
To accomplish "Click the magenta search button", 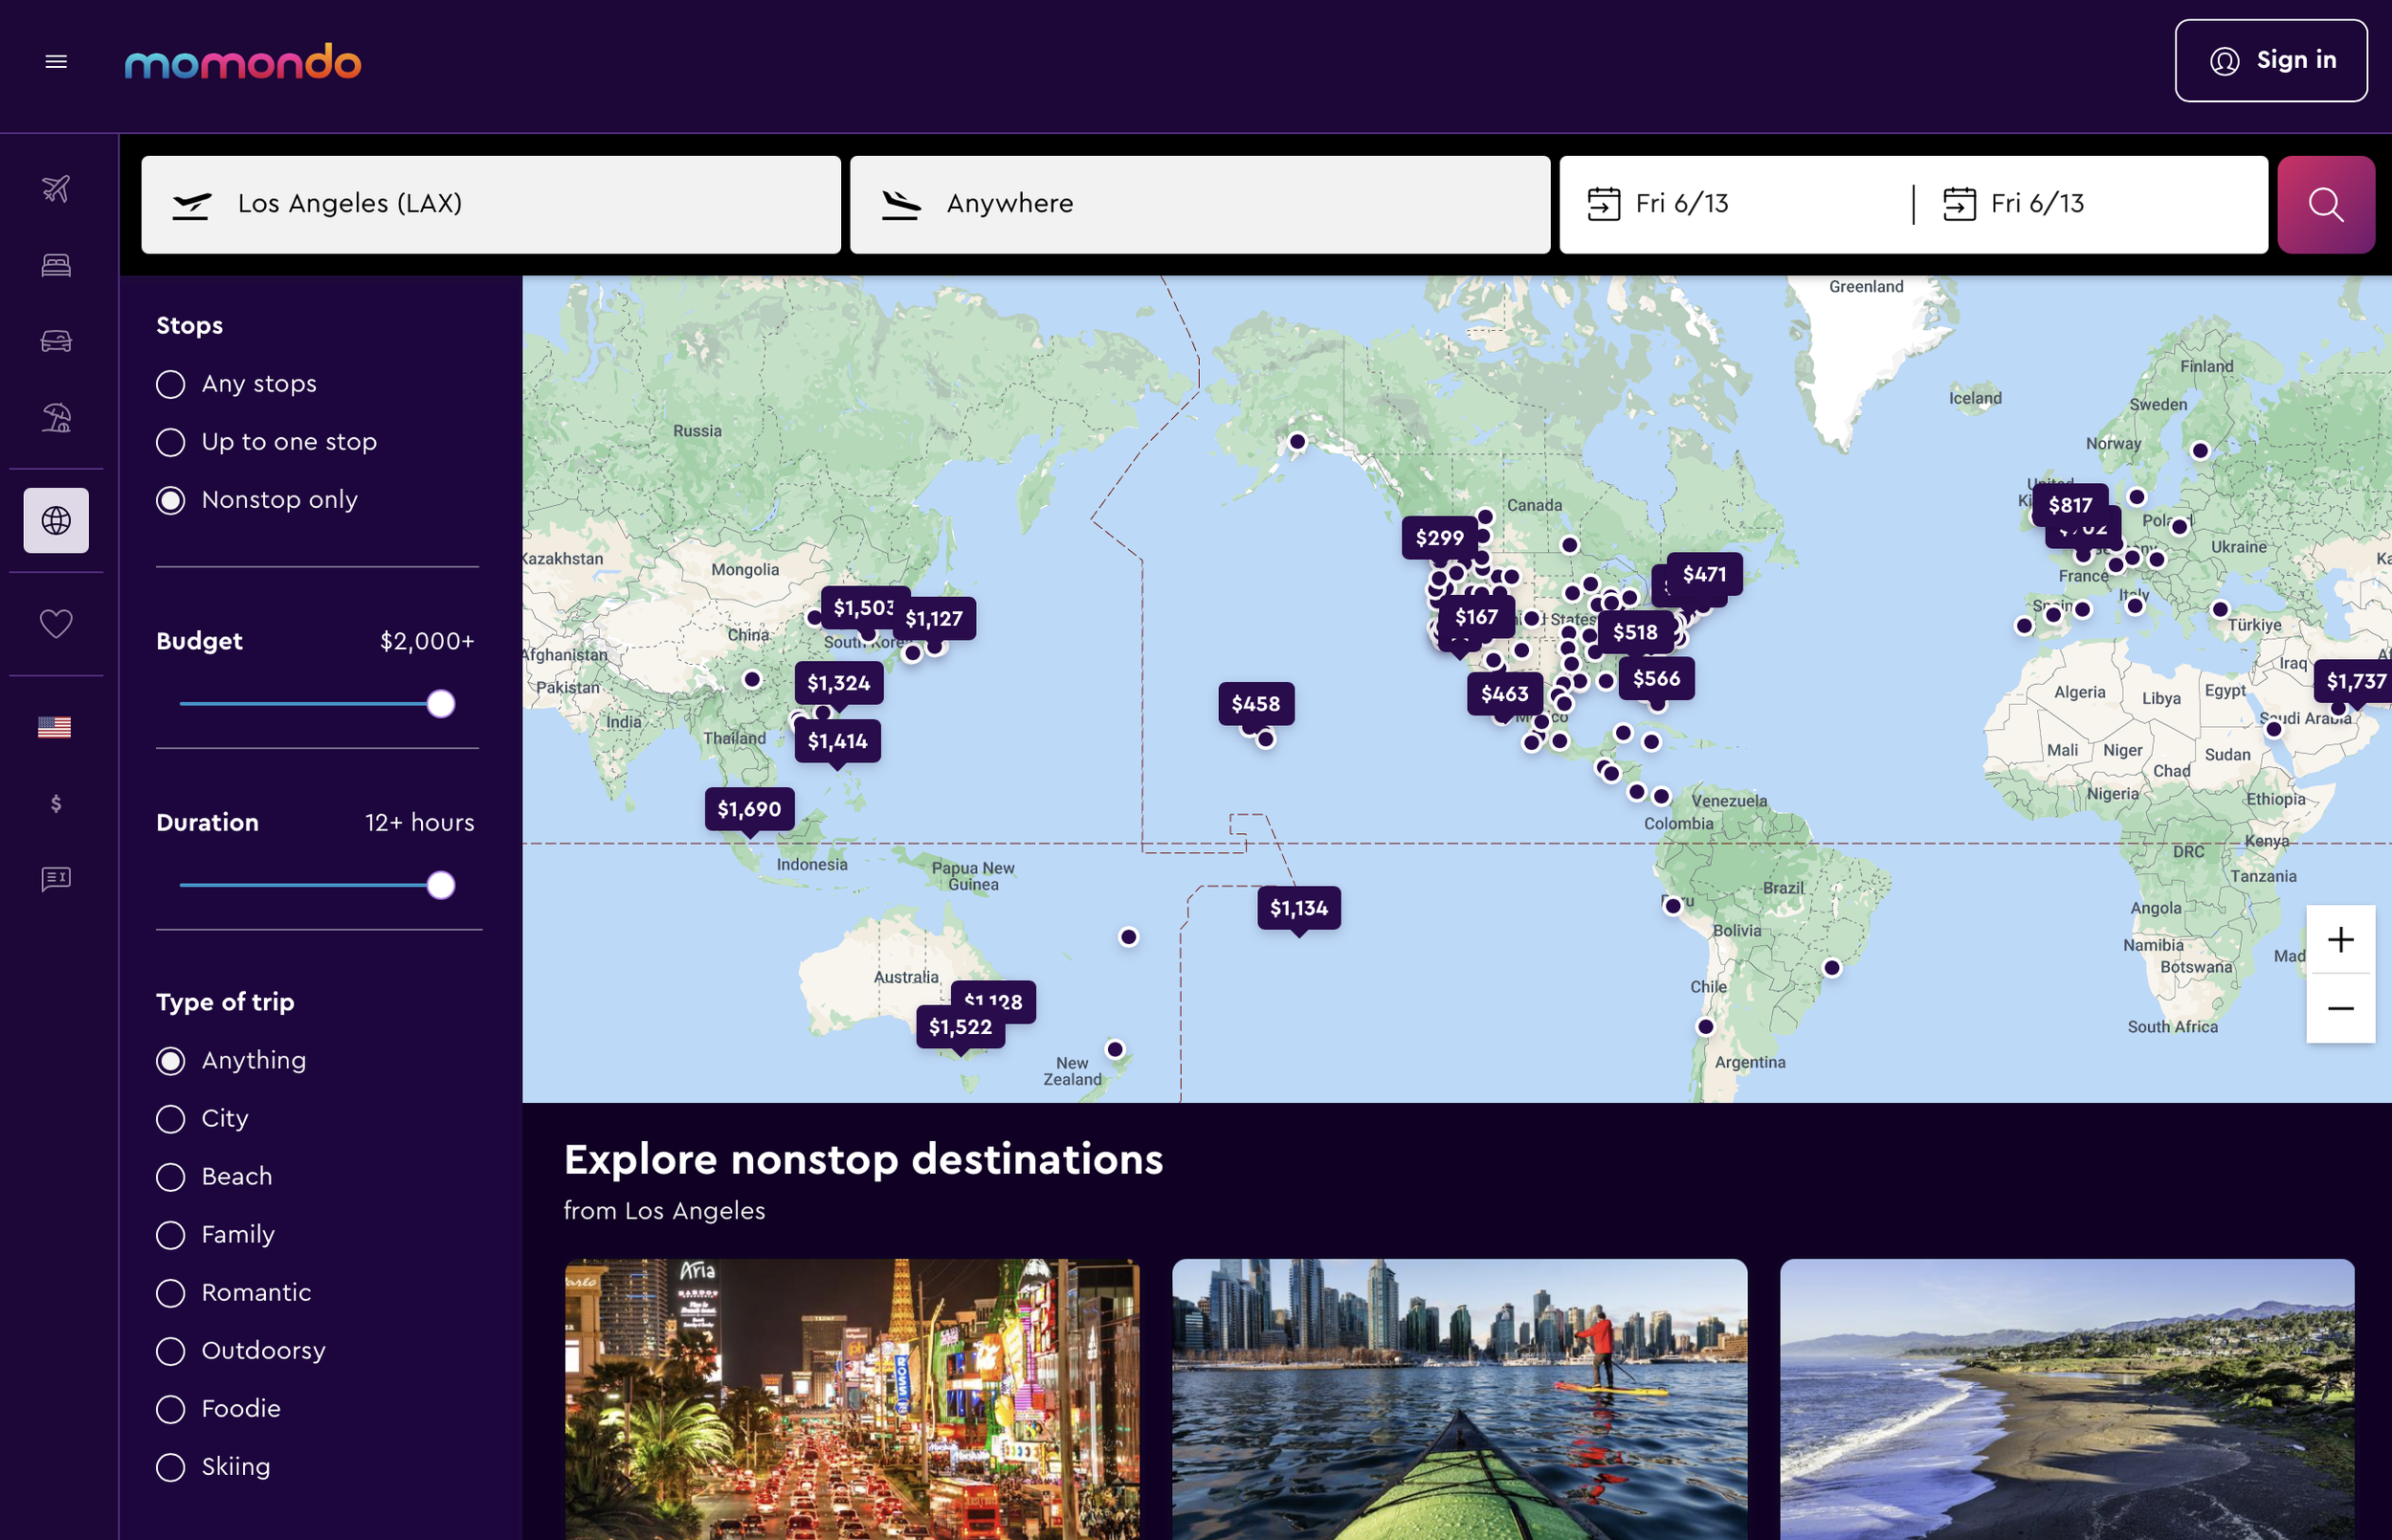I will point(2326,204).
